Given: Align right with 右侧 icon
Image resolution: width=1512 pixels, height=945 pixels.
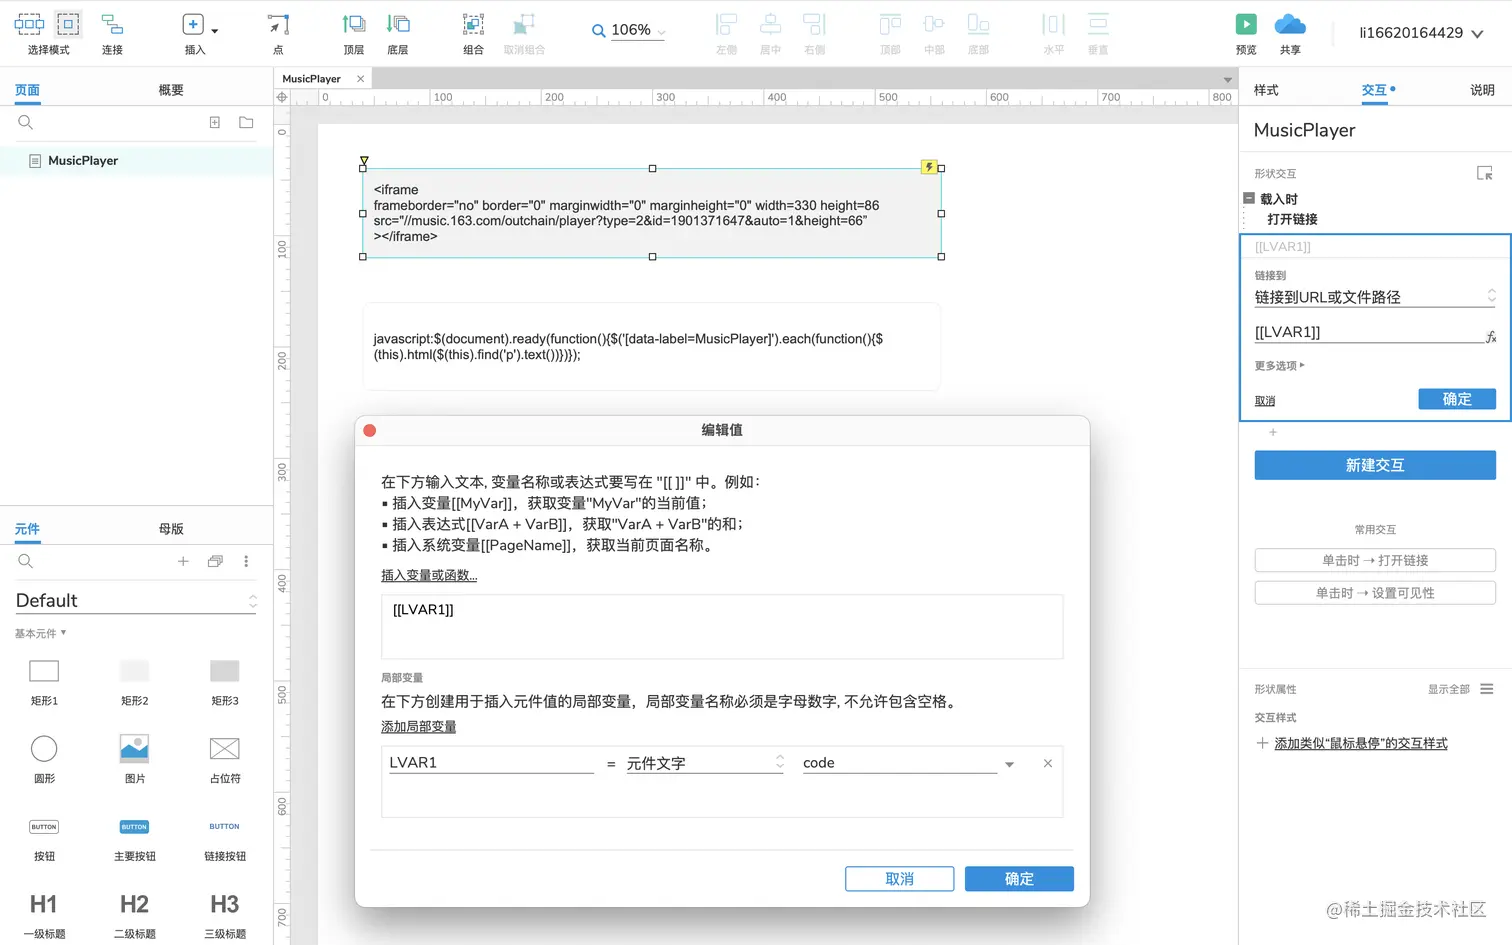Looking at the screenshot, I should [814, 25].
